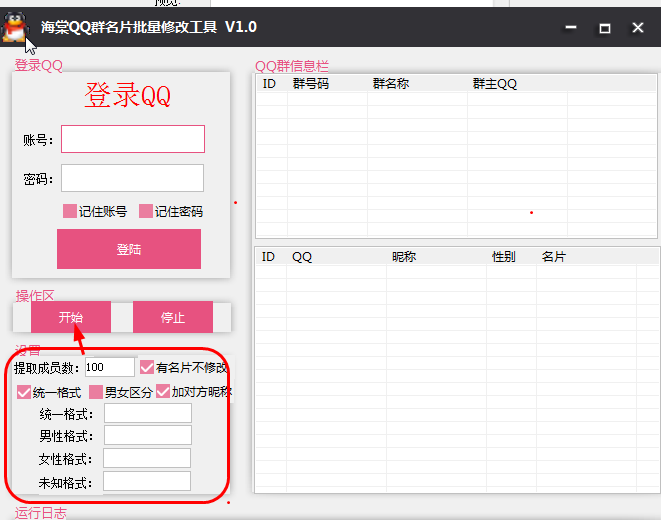Image resolution: width=661 pixels, height=520 pixels.
Task: Click the 操作区 section label
Action: click(35, 296)
